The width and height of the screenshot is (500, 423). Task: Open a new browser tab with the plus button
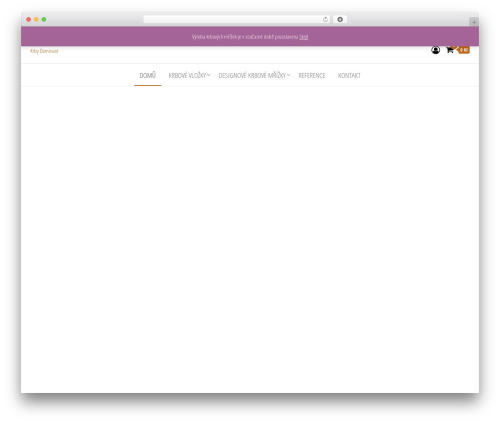point(474,22)
